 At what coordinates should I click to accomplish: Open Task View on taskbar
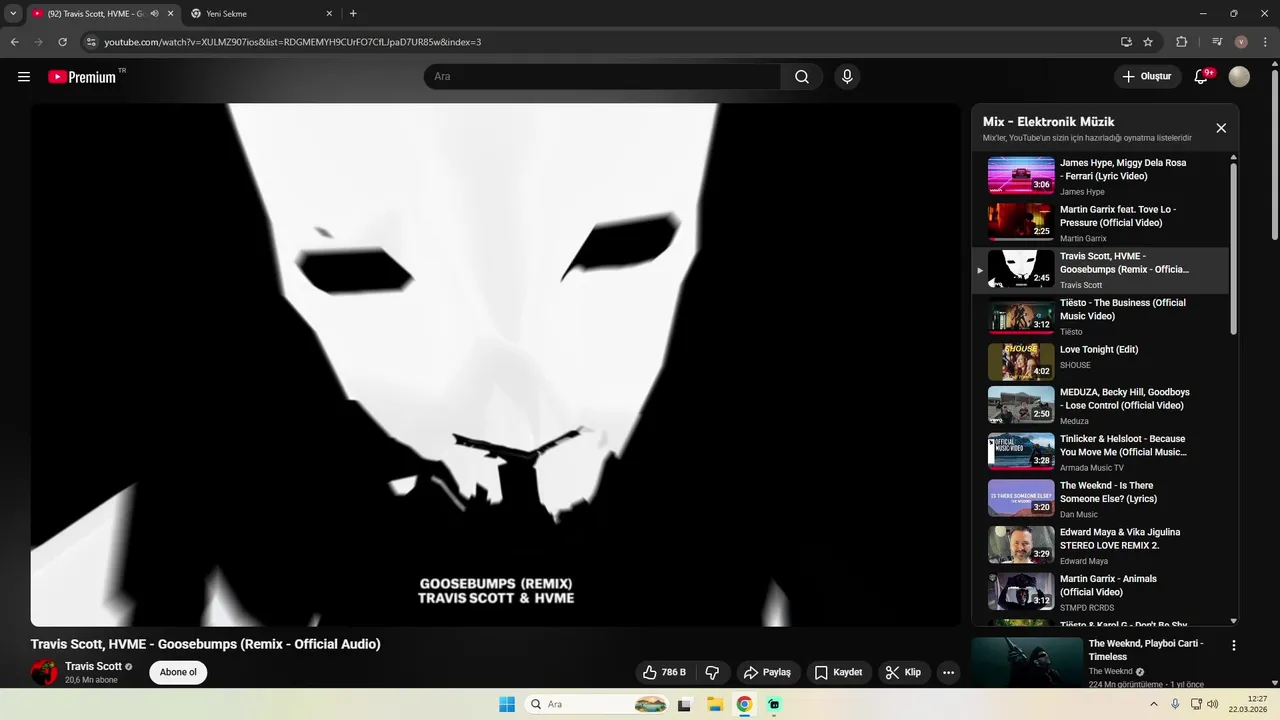685,704
